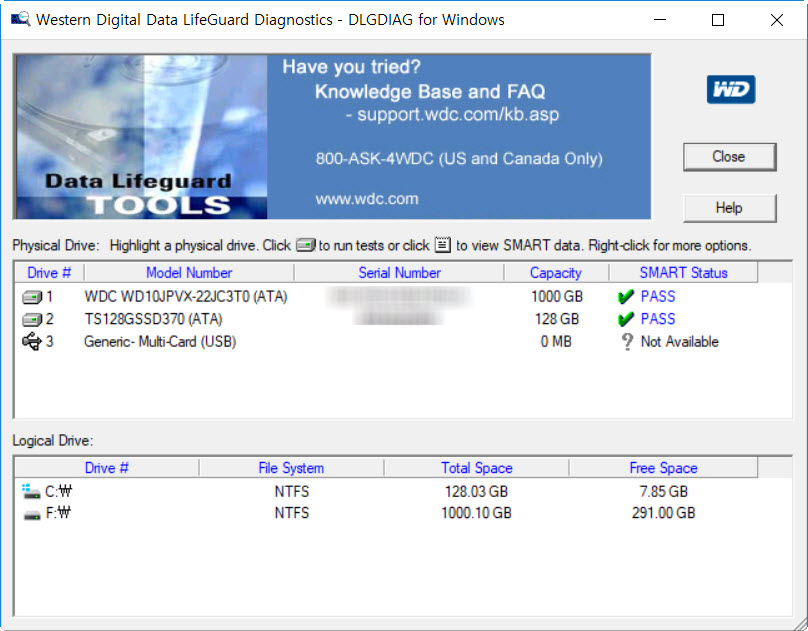
Task: Click the Free Space column header
Action: [x=663, y=468]
